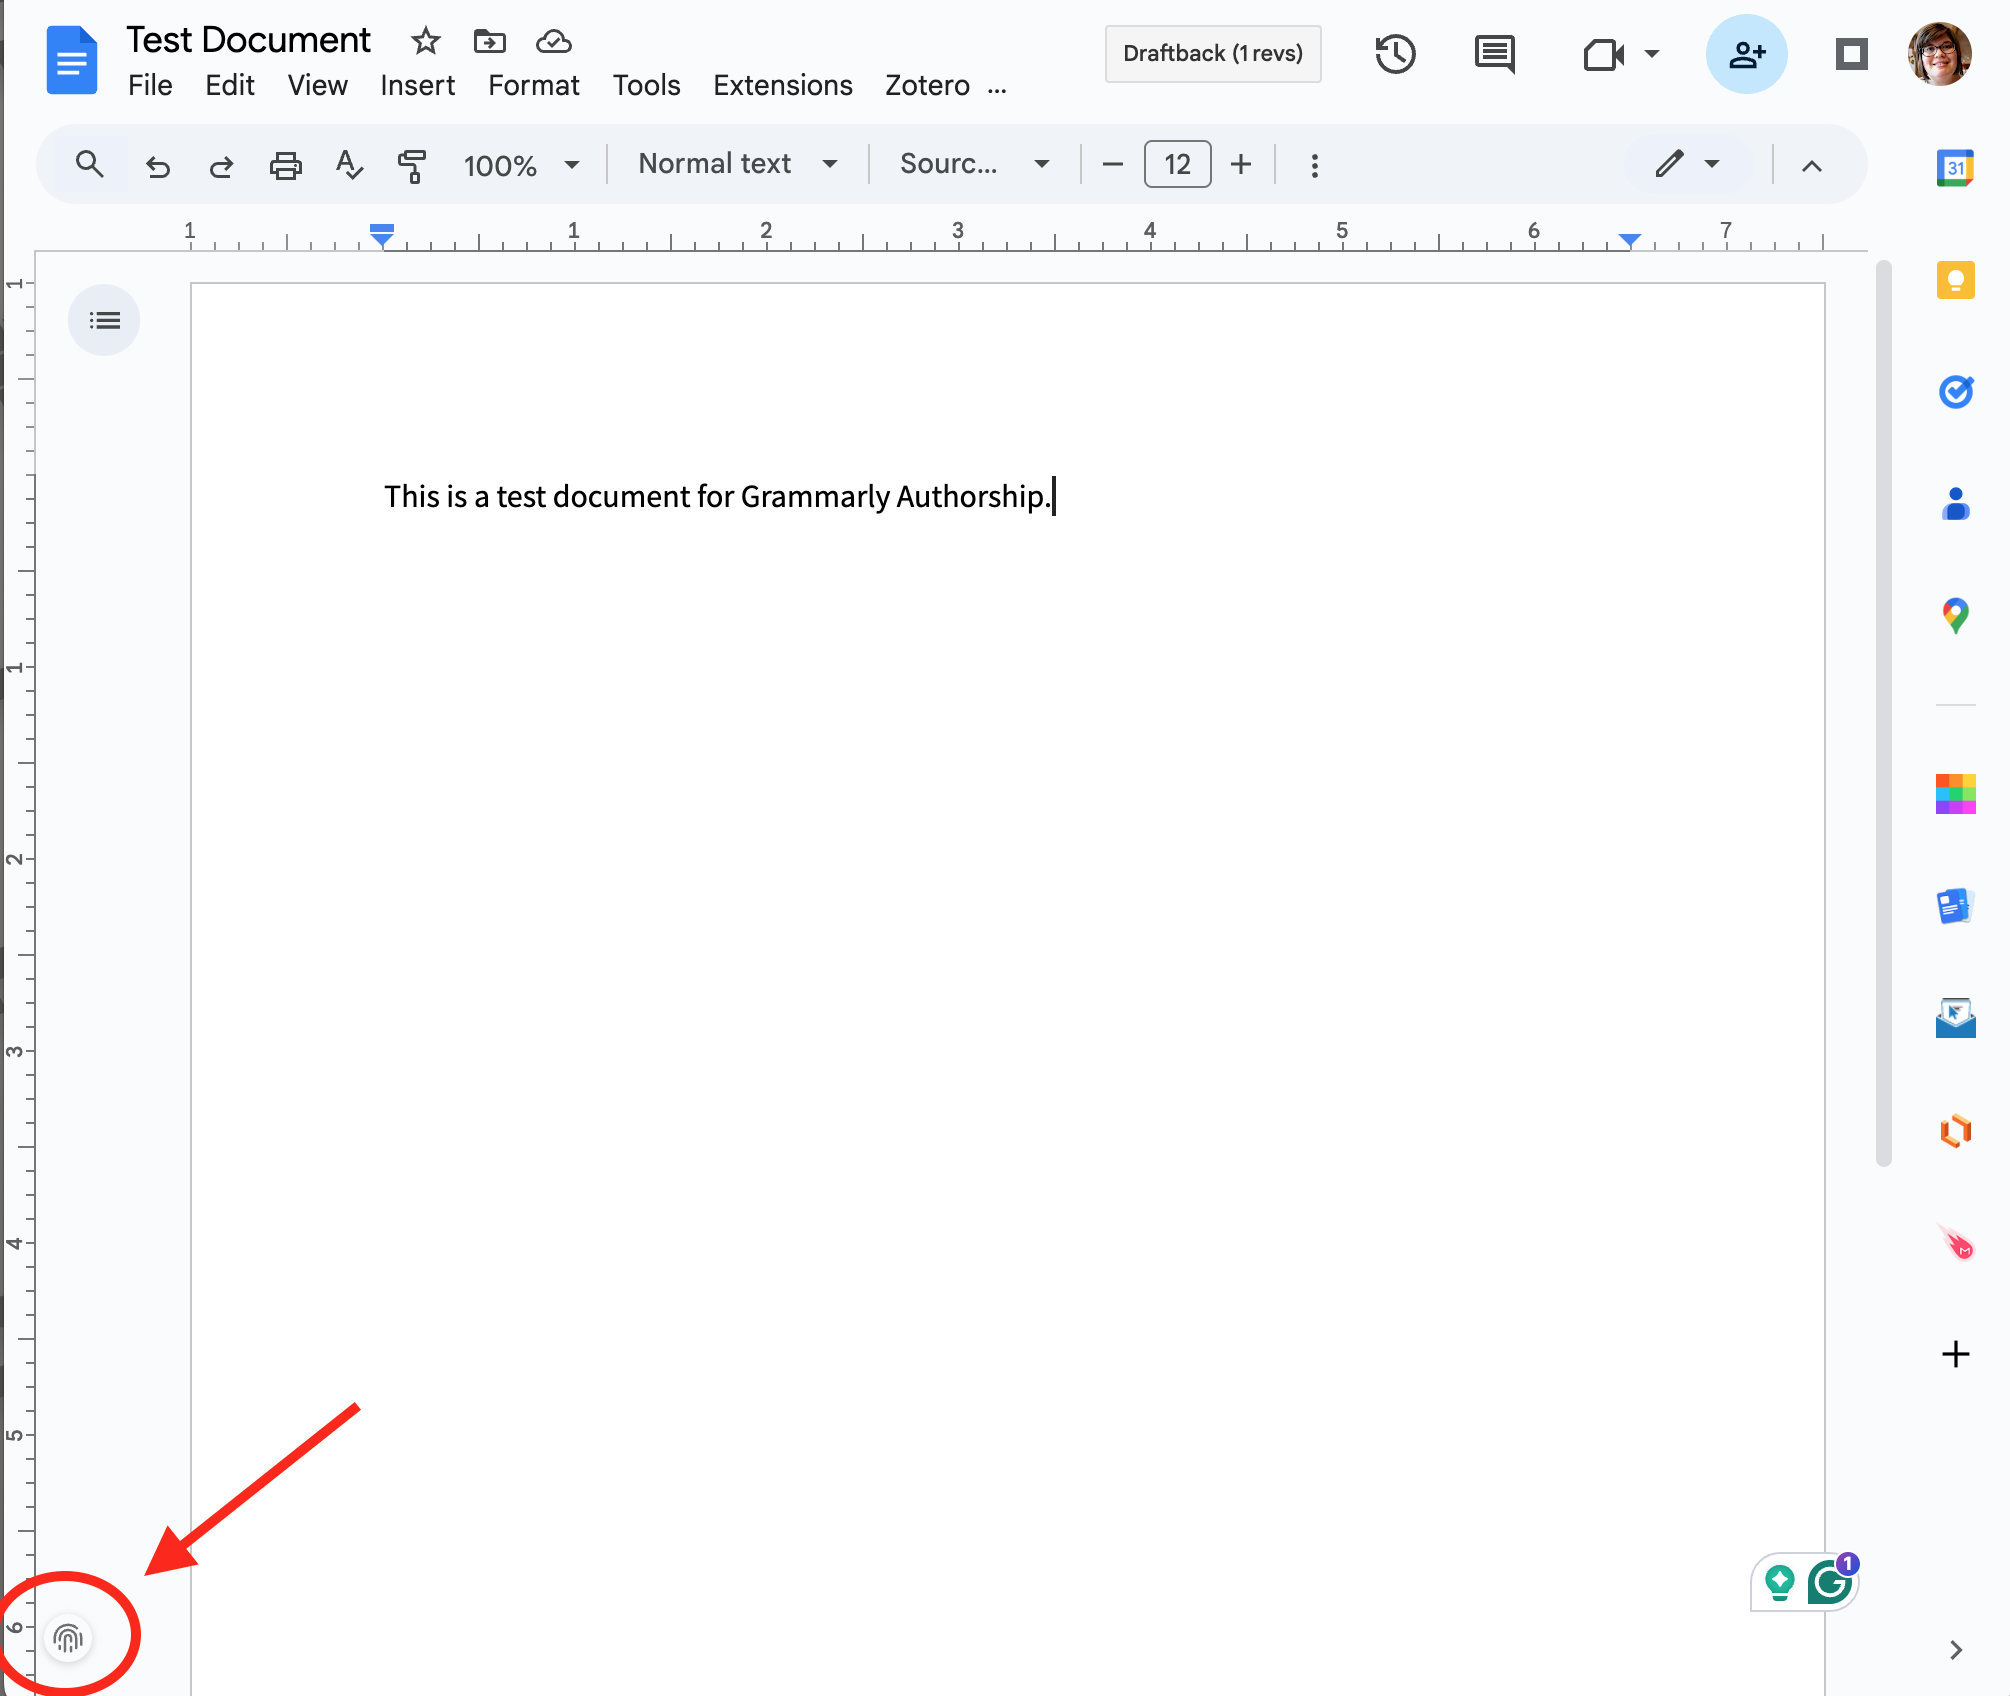Open the Extensions menu

point(783,86)
